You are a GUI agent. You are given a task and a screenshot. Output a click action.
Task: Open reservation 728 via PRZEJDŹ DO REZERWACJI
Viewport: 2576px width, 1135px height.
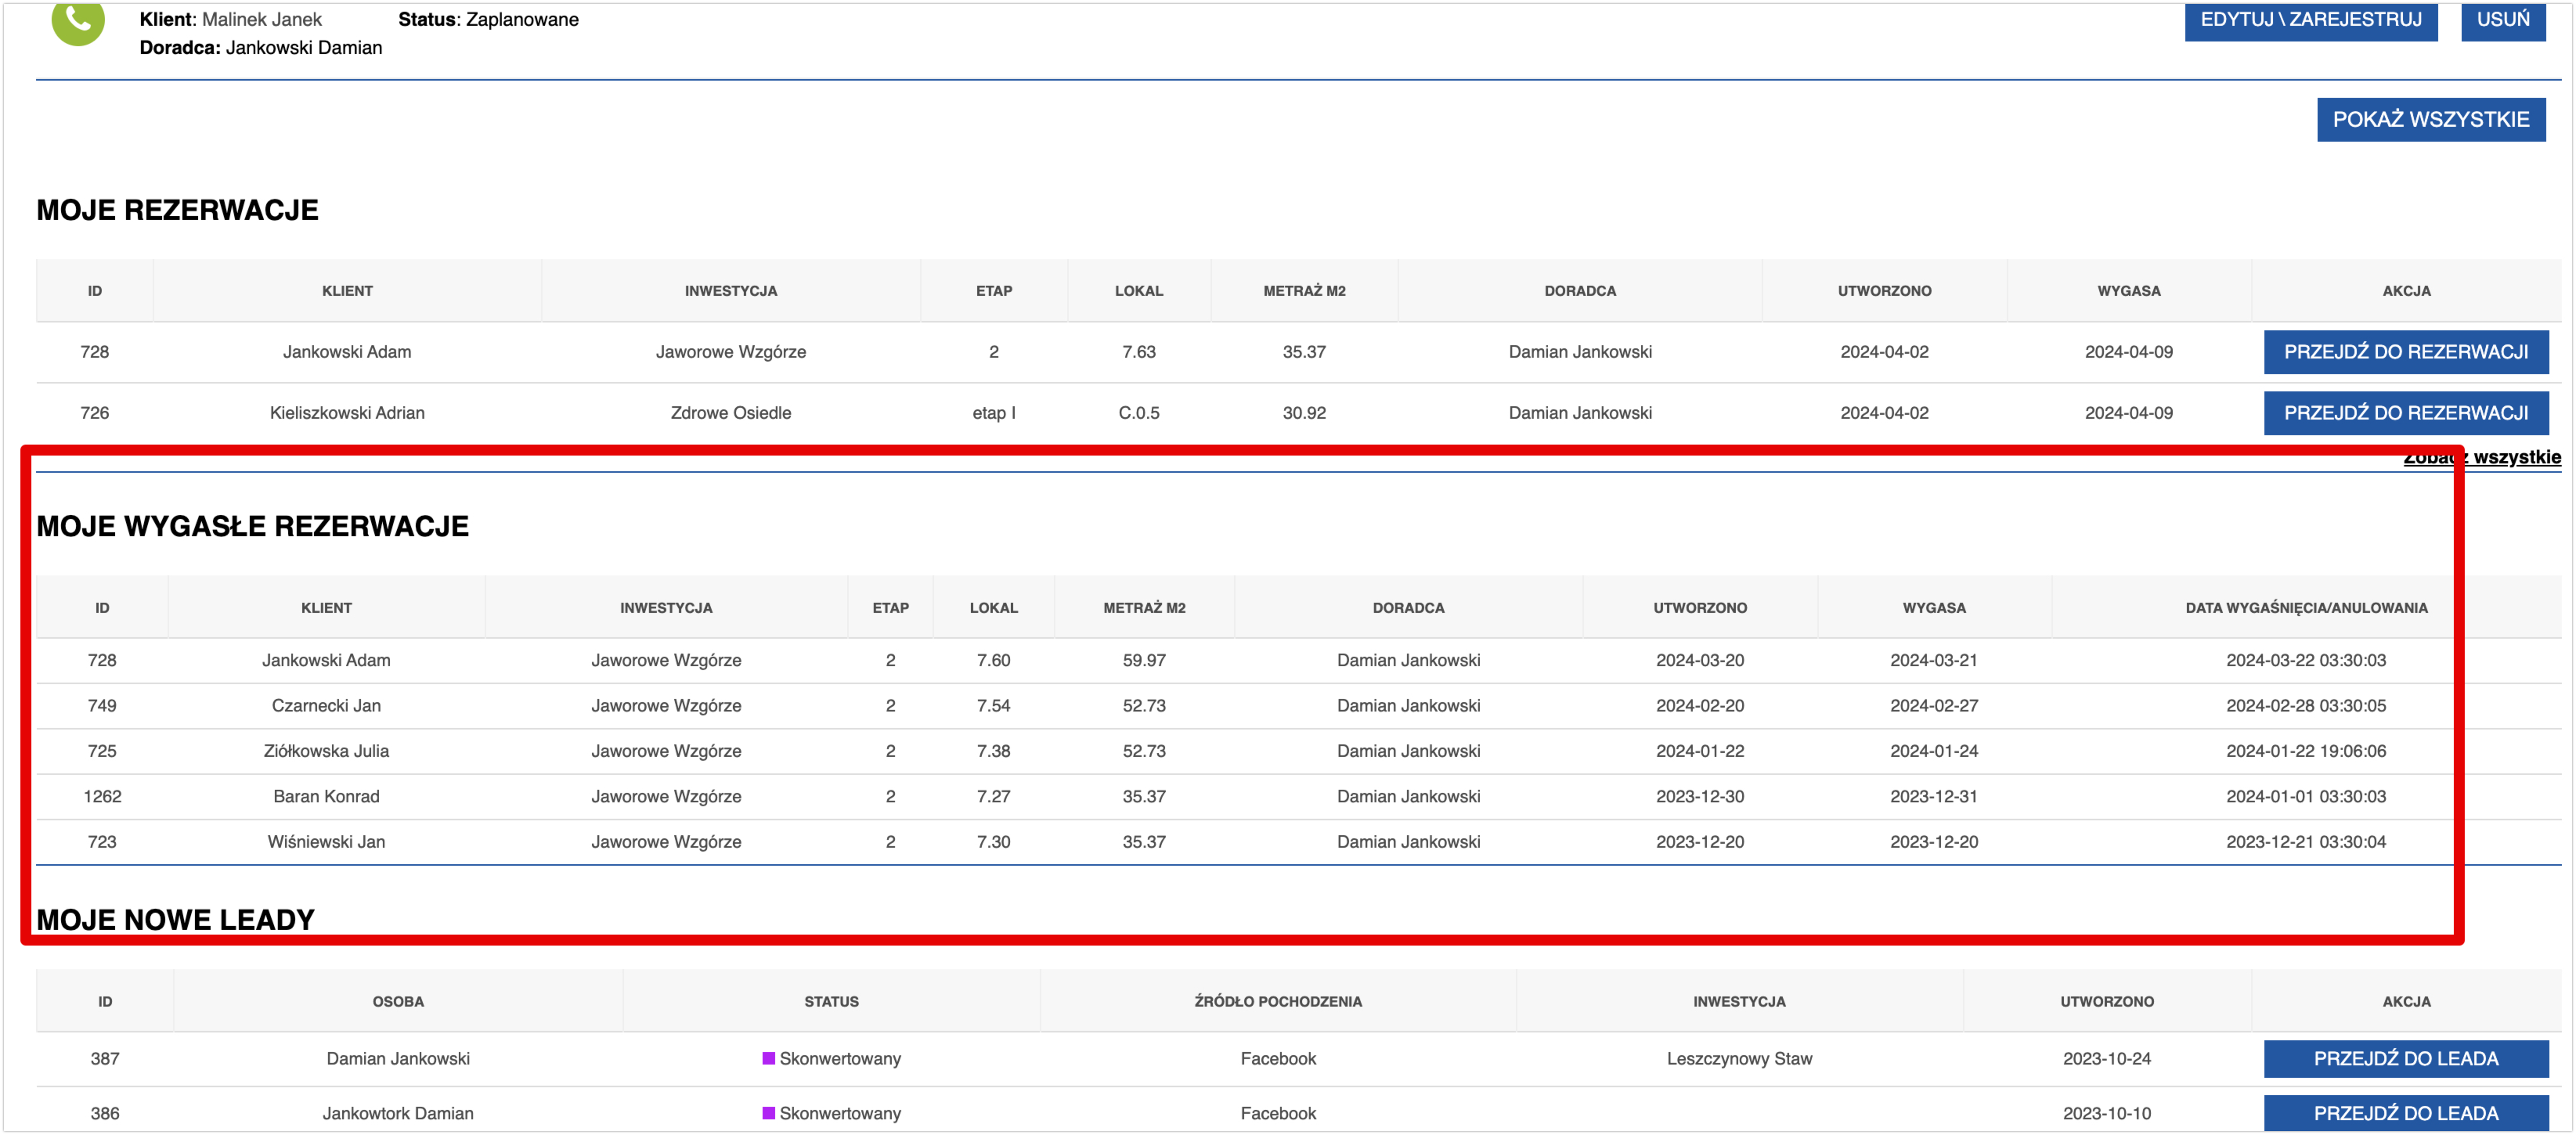coord(2405,352)
